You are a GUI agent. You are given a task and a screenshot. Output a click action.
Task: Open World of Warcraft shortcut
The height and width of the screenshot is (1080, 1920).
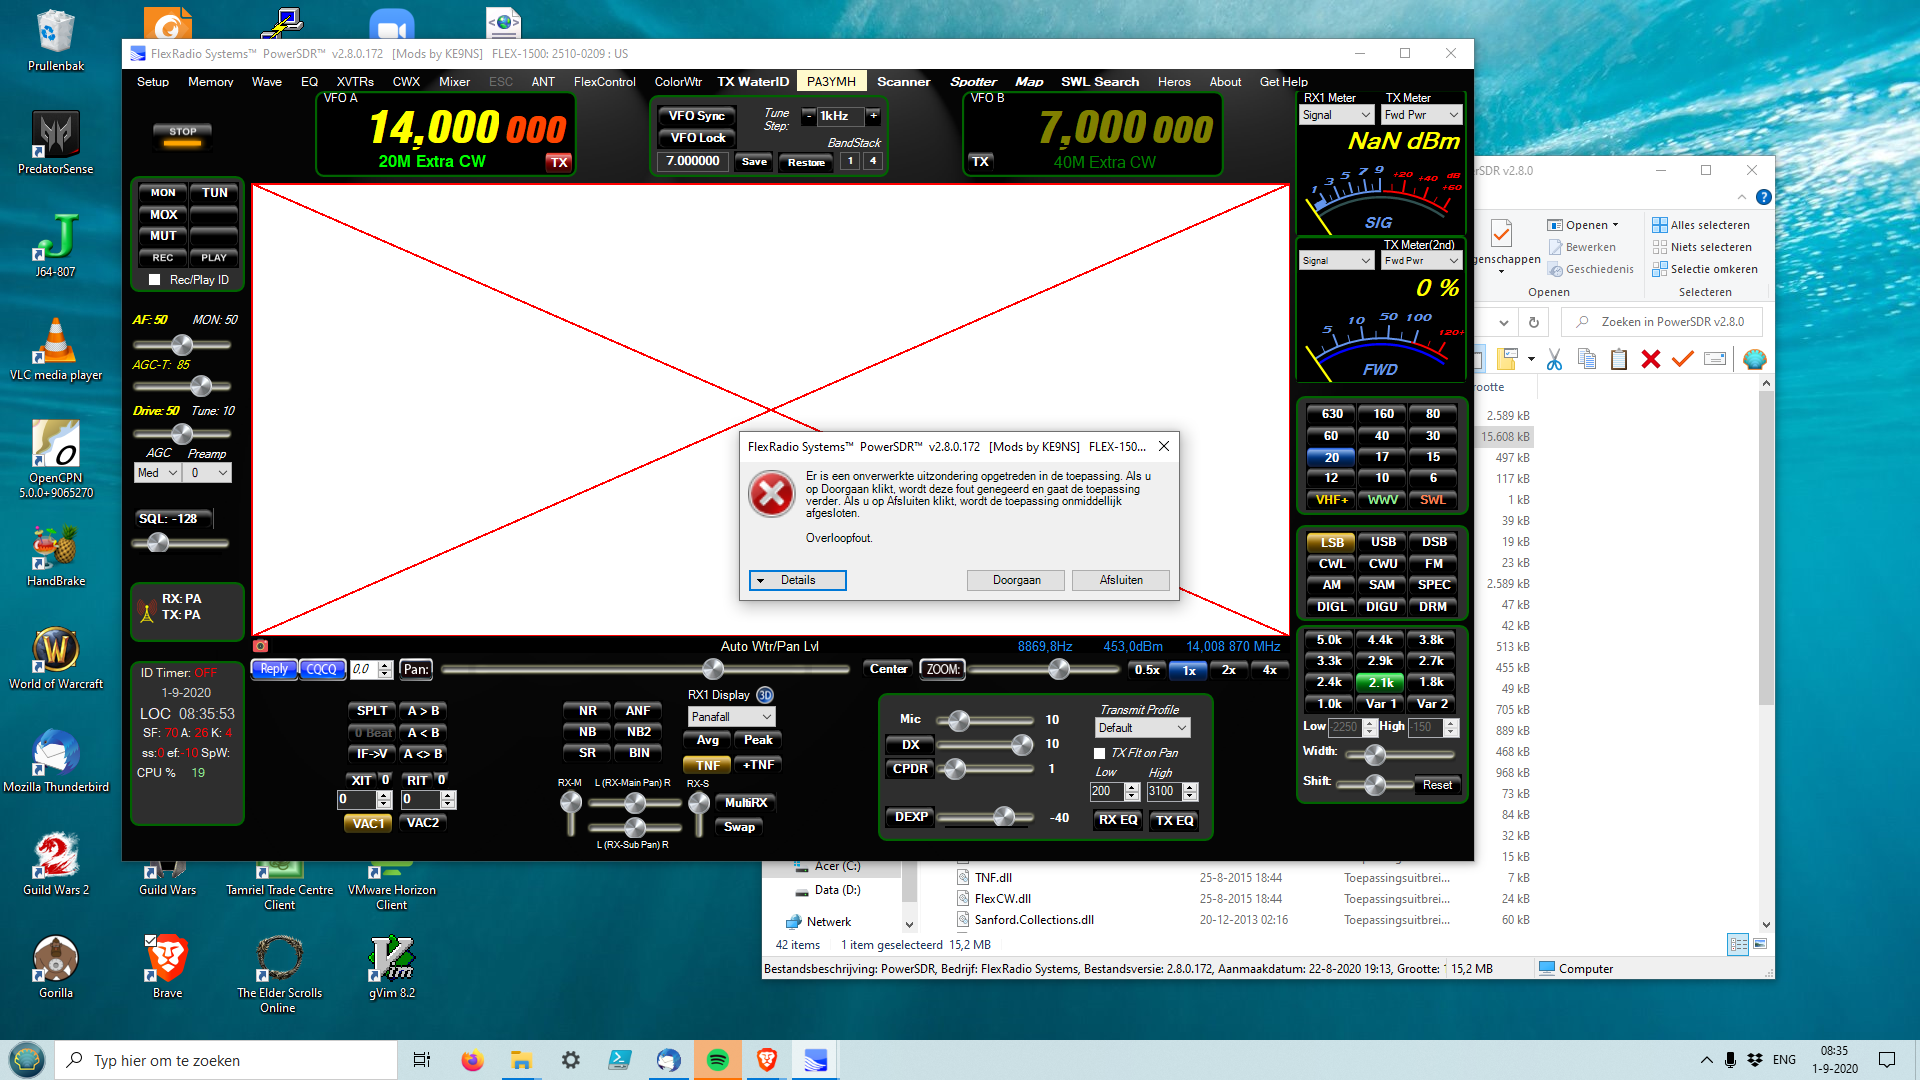[56, 658]
